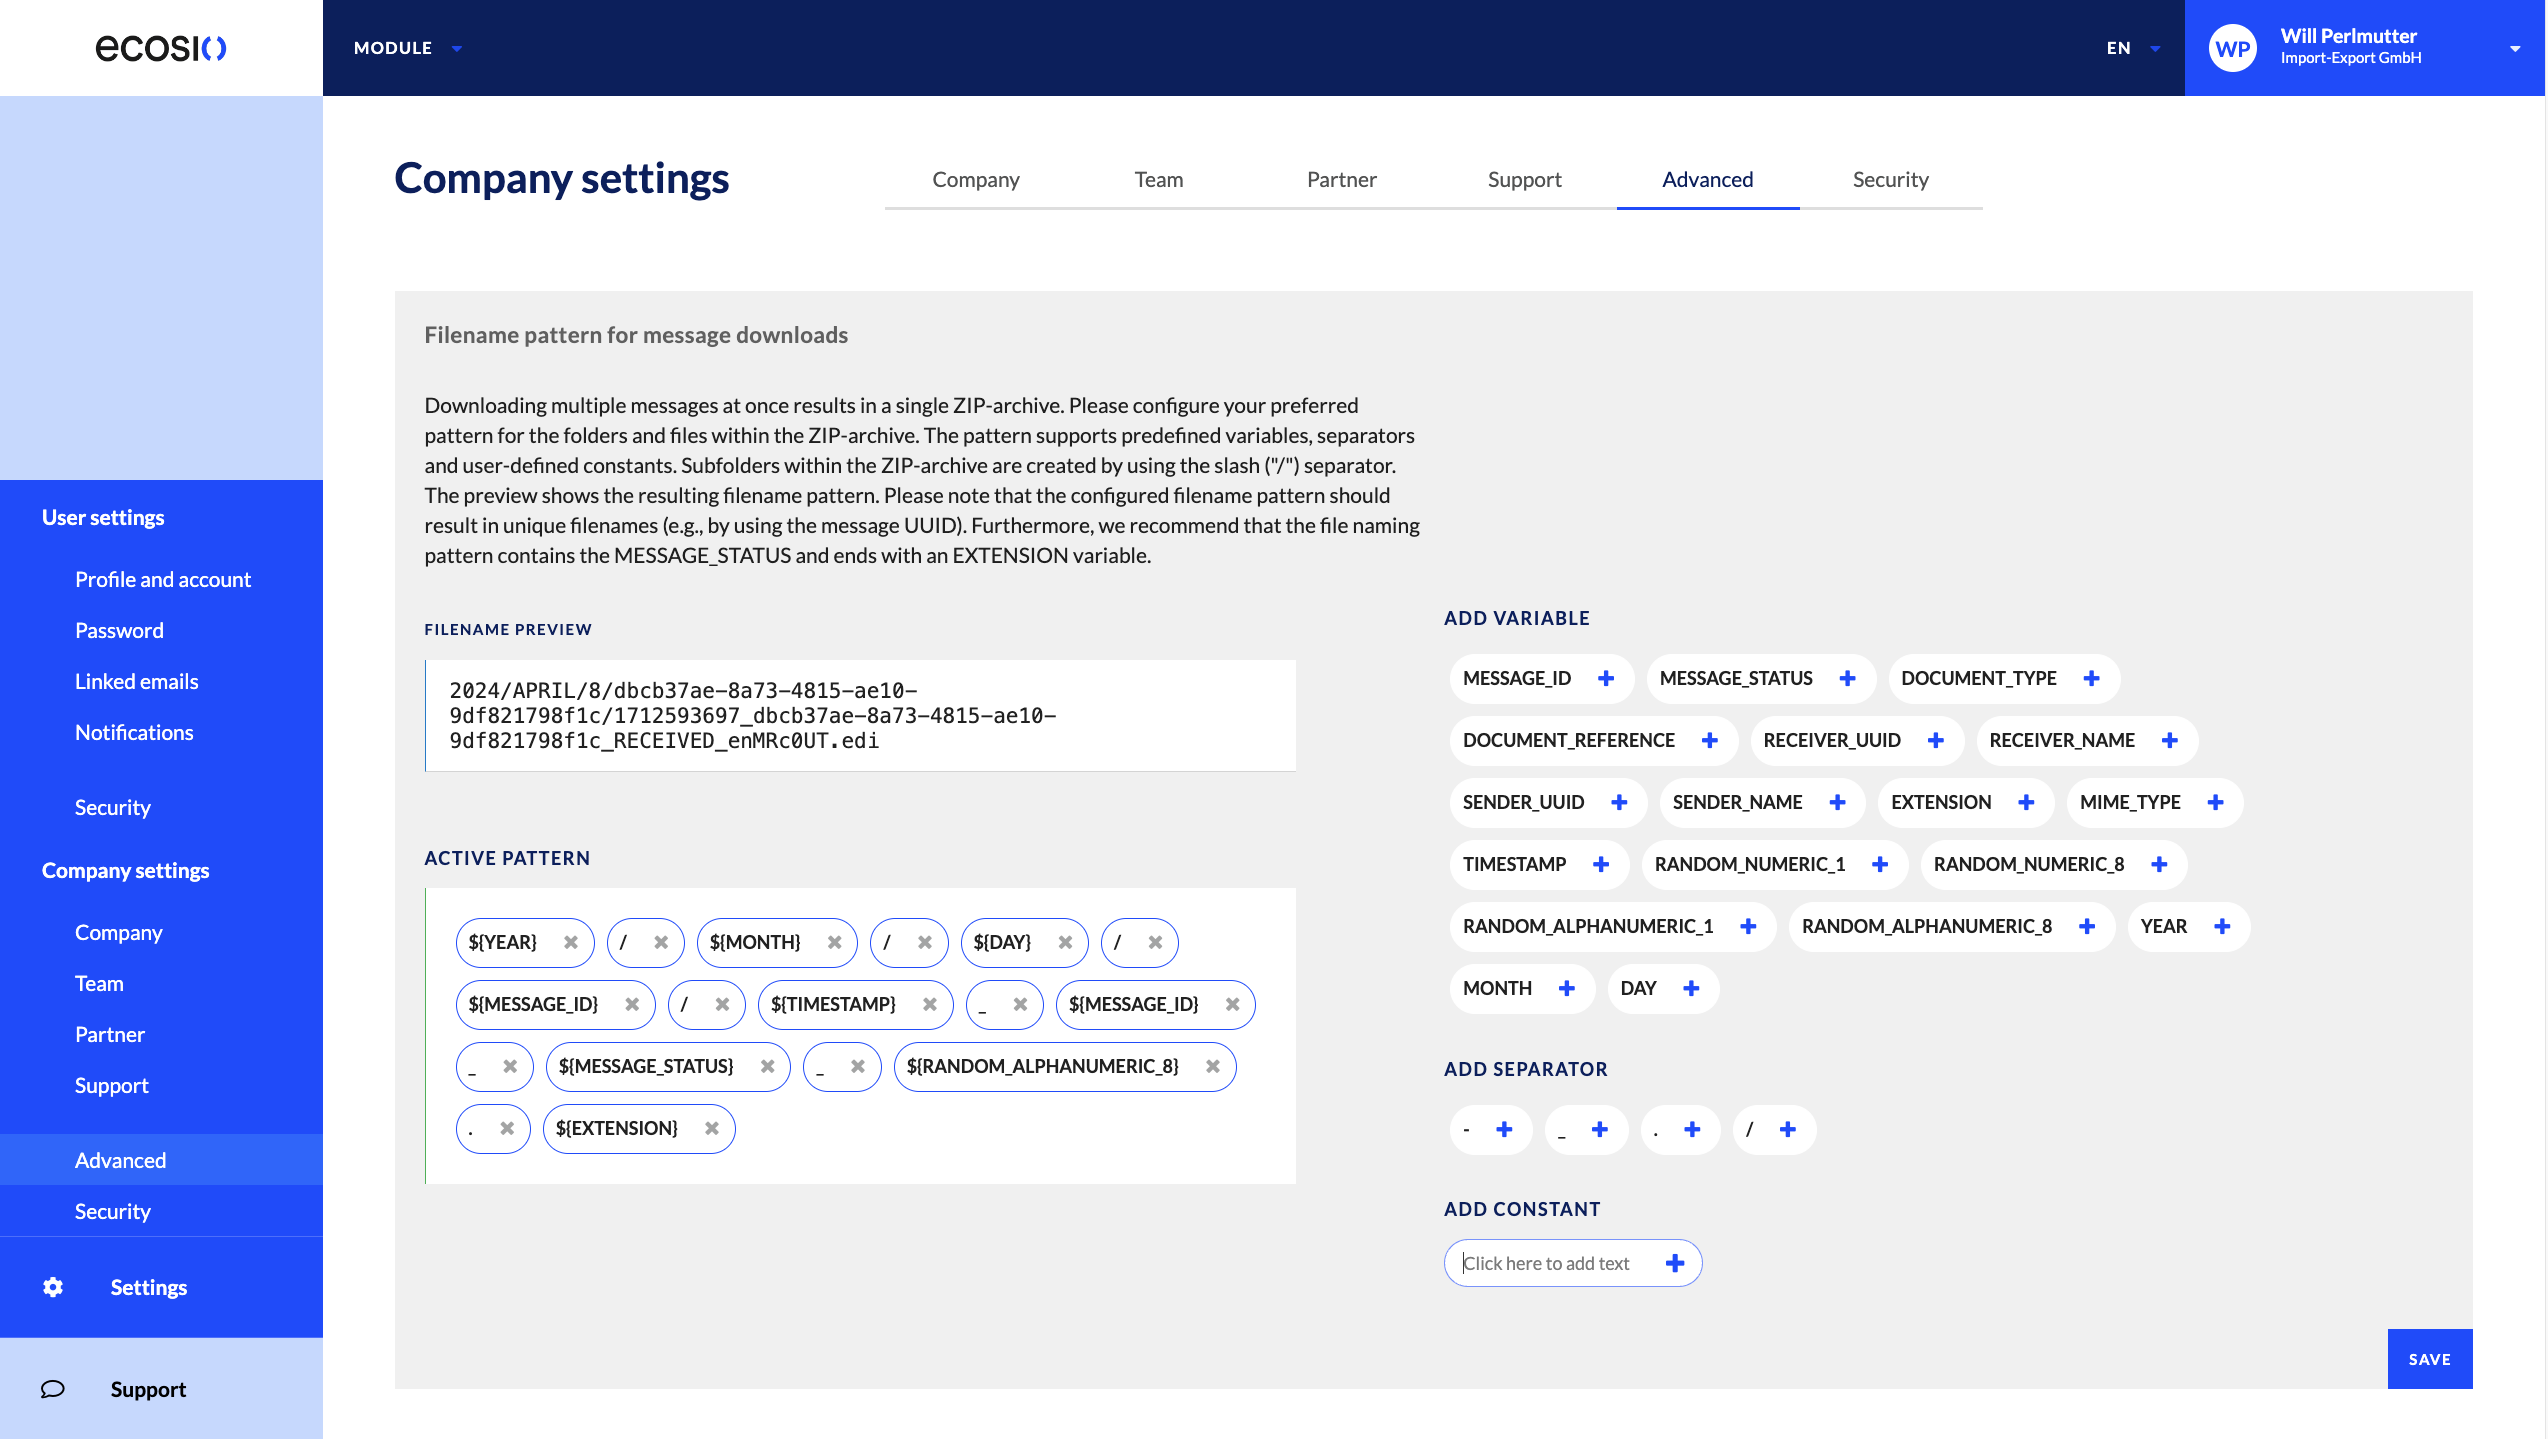2548x1439 pixels.
Task: Add DOCUMENT_REFERENCE variable plus icon
Action: click(x=1710, y=740)
